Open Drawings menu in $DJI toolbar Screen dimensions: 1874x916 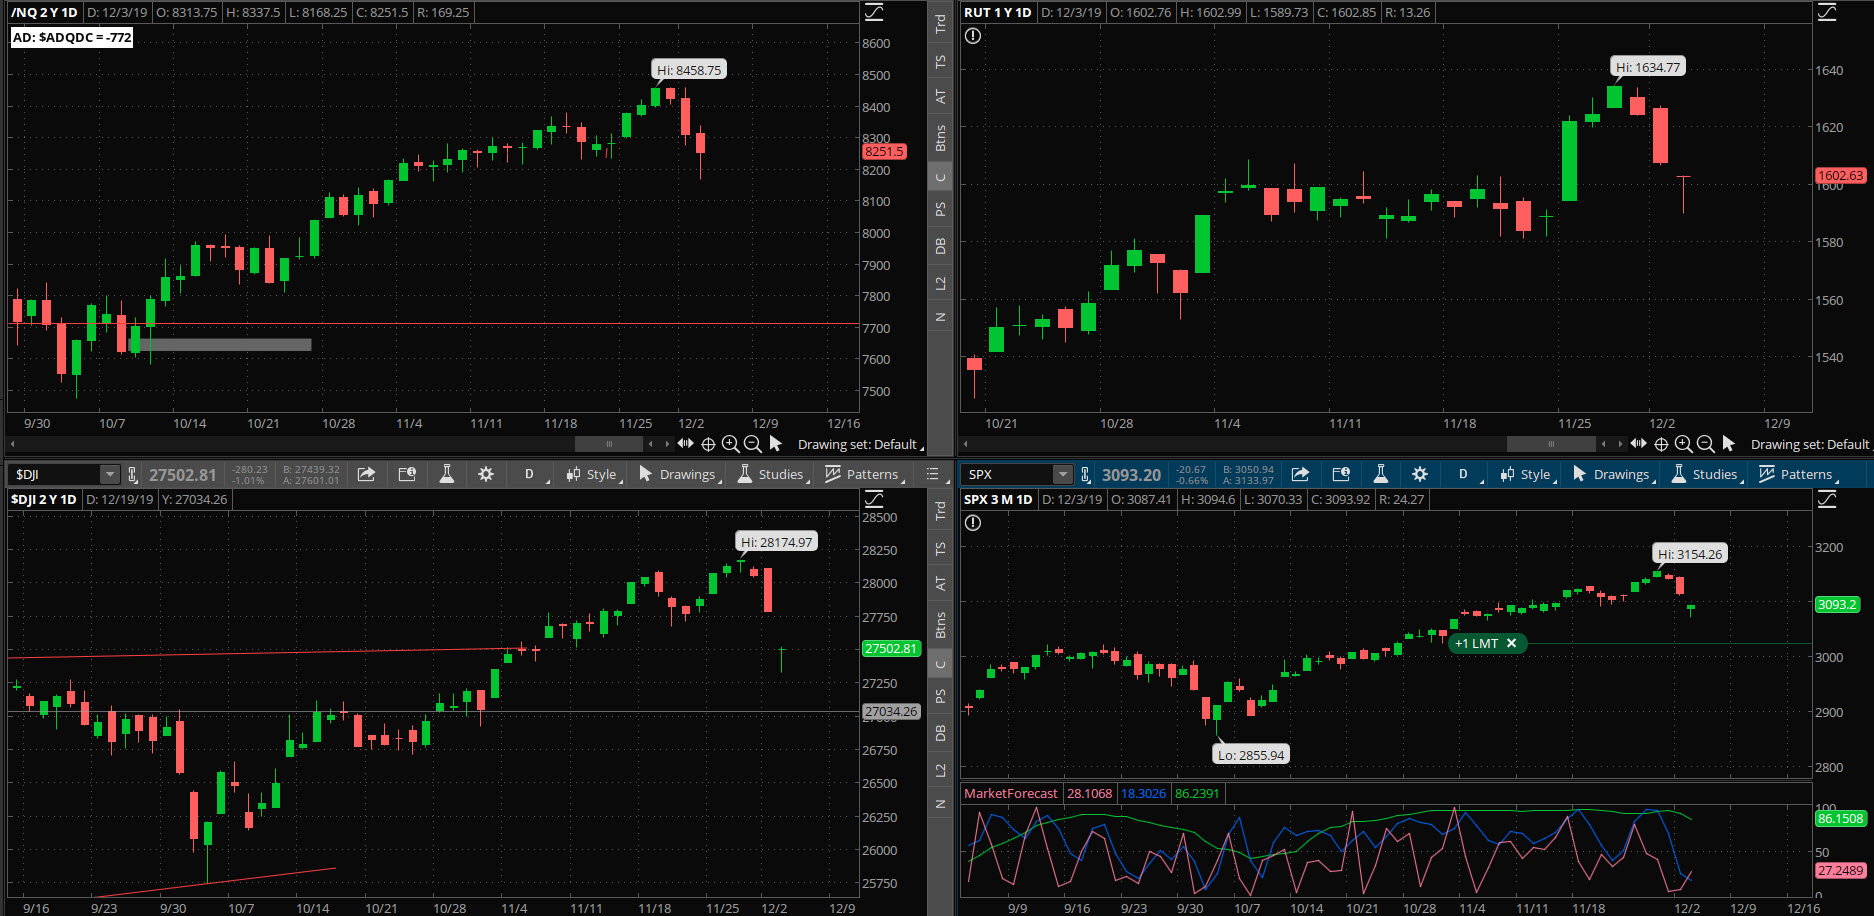679,474
